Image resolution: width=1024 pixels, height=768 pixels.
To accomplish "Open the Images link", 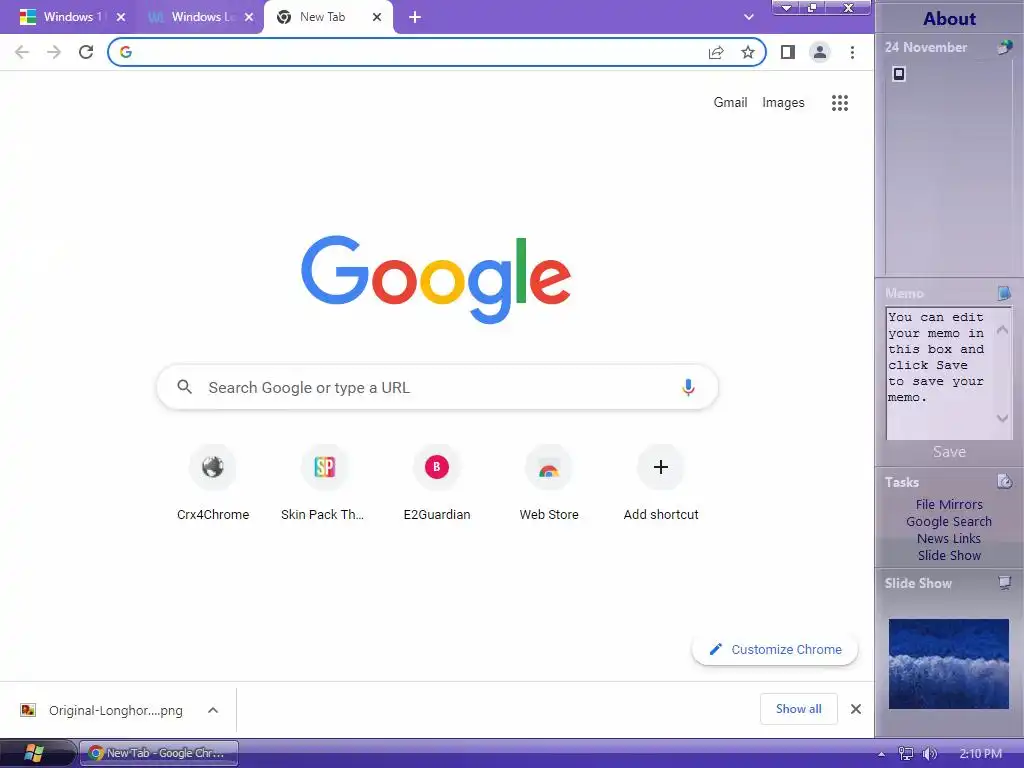I will [x=783, y=103].
